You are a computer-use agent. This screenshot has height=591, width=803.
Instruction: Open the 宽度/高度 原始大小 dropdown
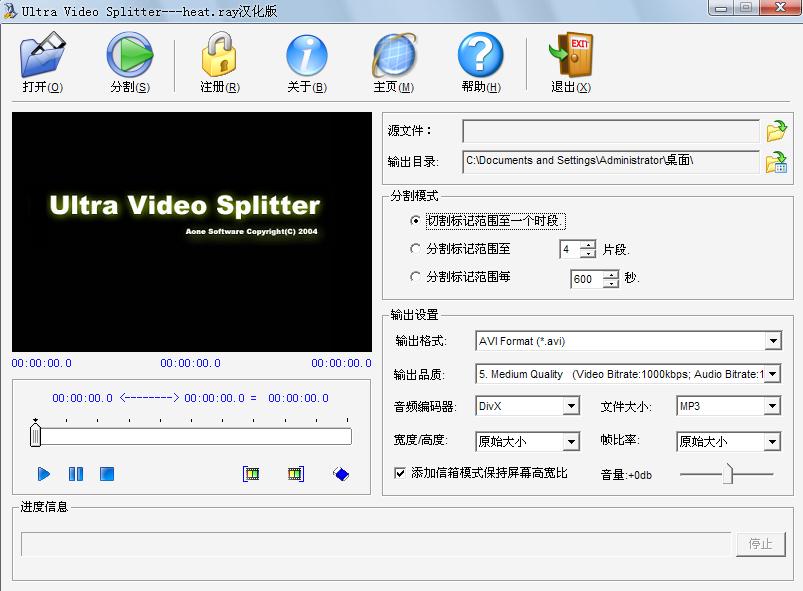(572, 442)
